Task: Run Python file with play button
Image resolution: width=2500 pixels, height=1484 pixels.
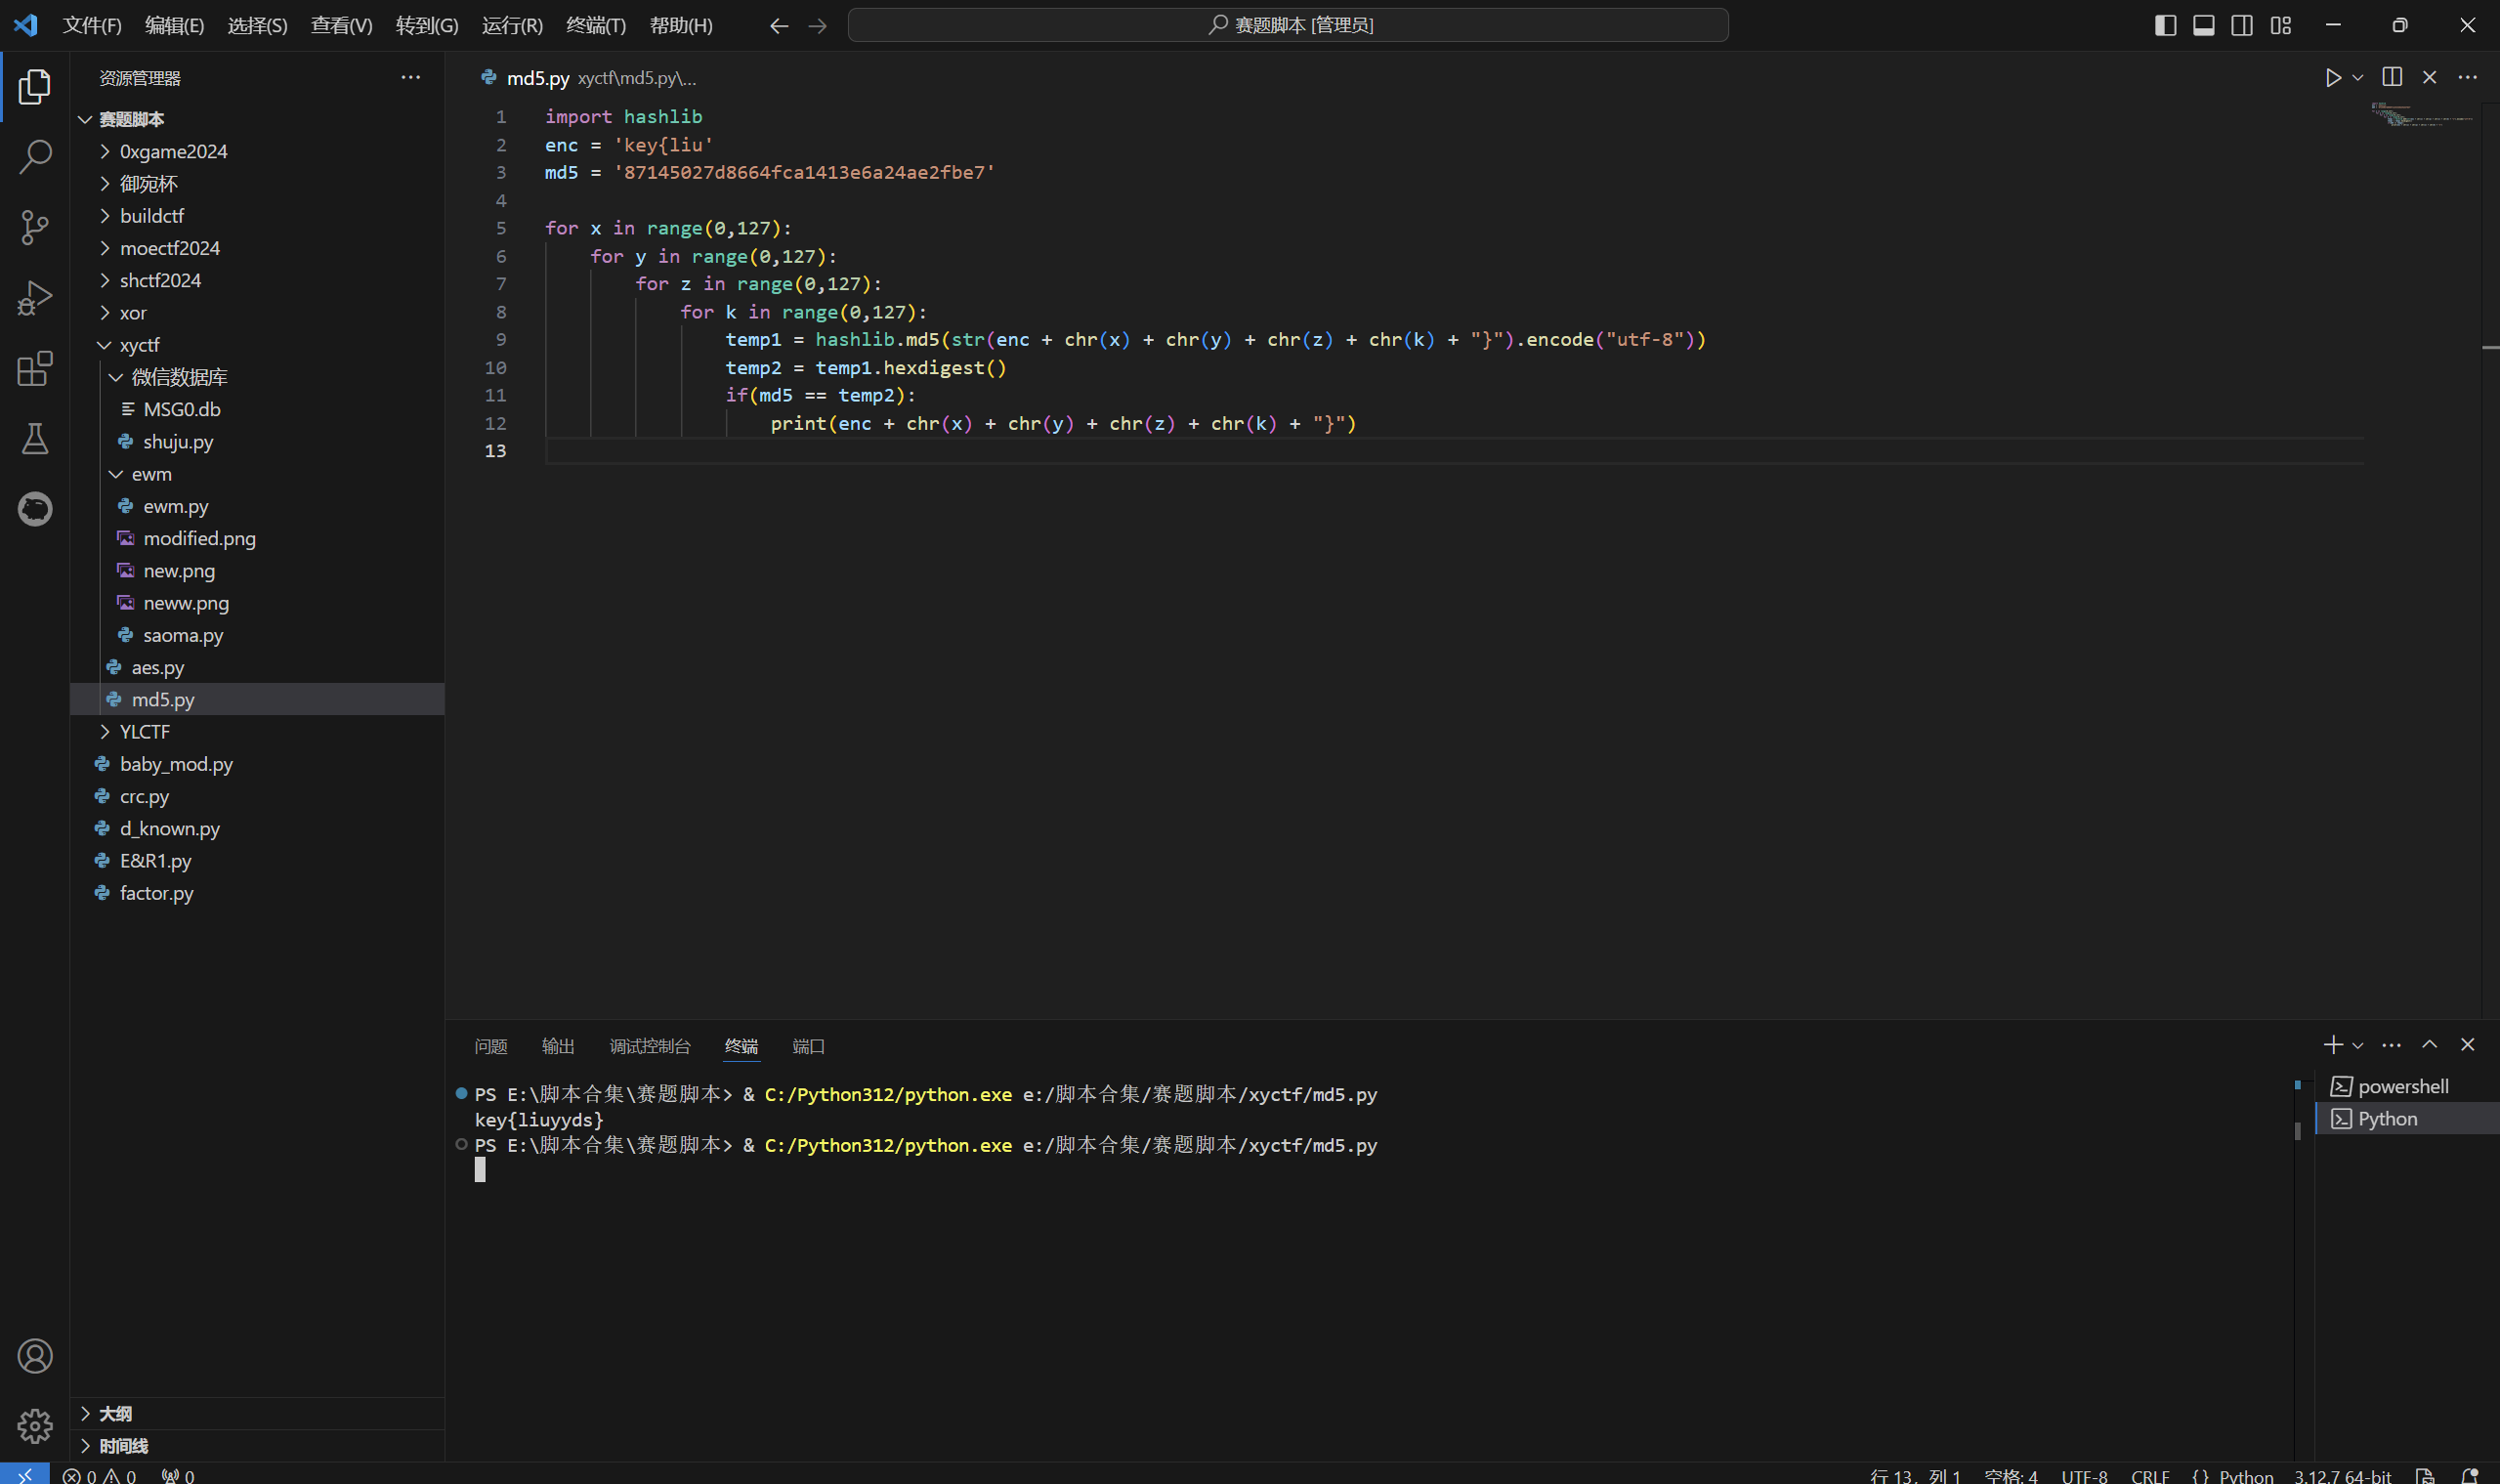Action: click(2332, 78)
